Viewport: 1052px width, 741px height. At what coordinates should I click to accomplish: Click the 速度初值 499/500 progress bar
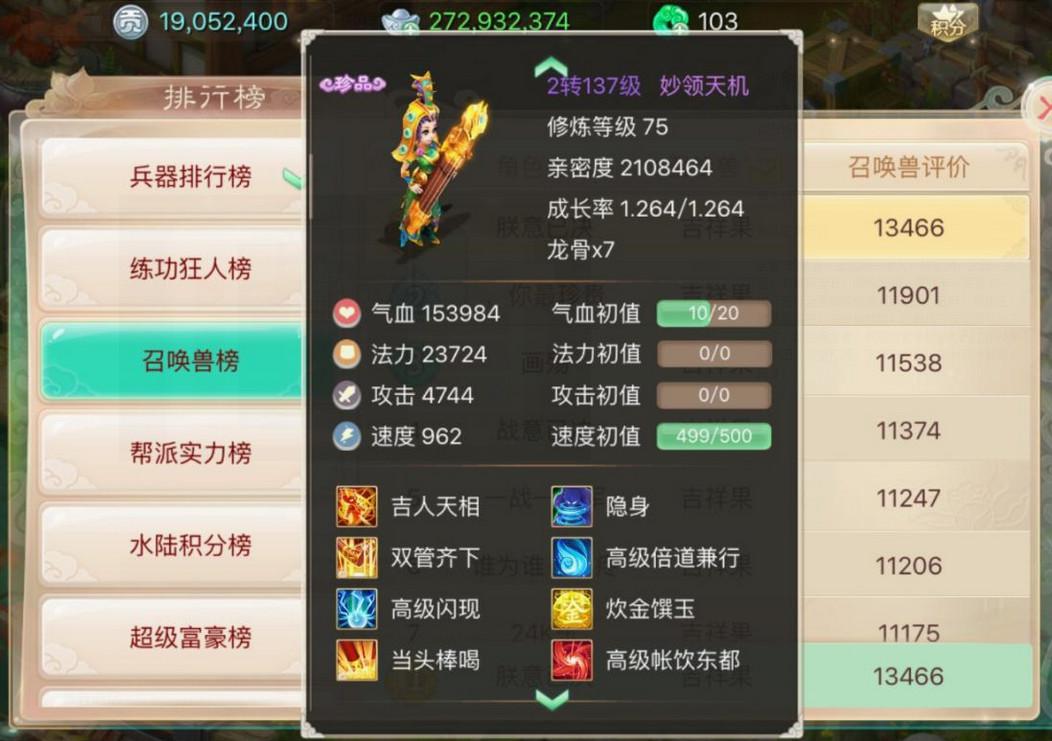coord(714,436)
